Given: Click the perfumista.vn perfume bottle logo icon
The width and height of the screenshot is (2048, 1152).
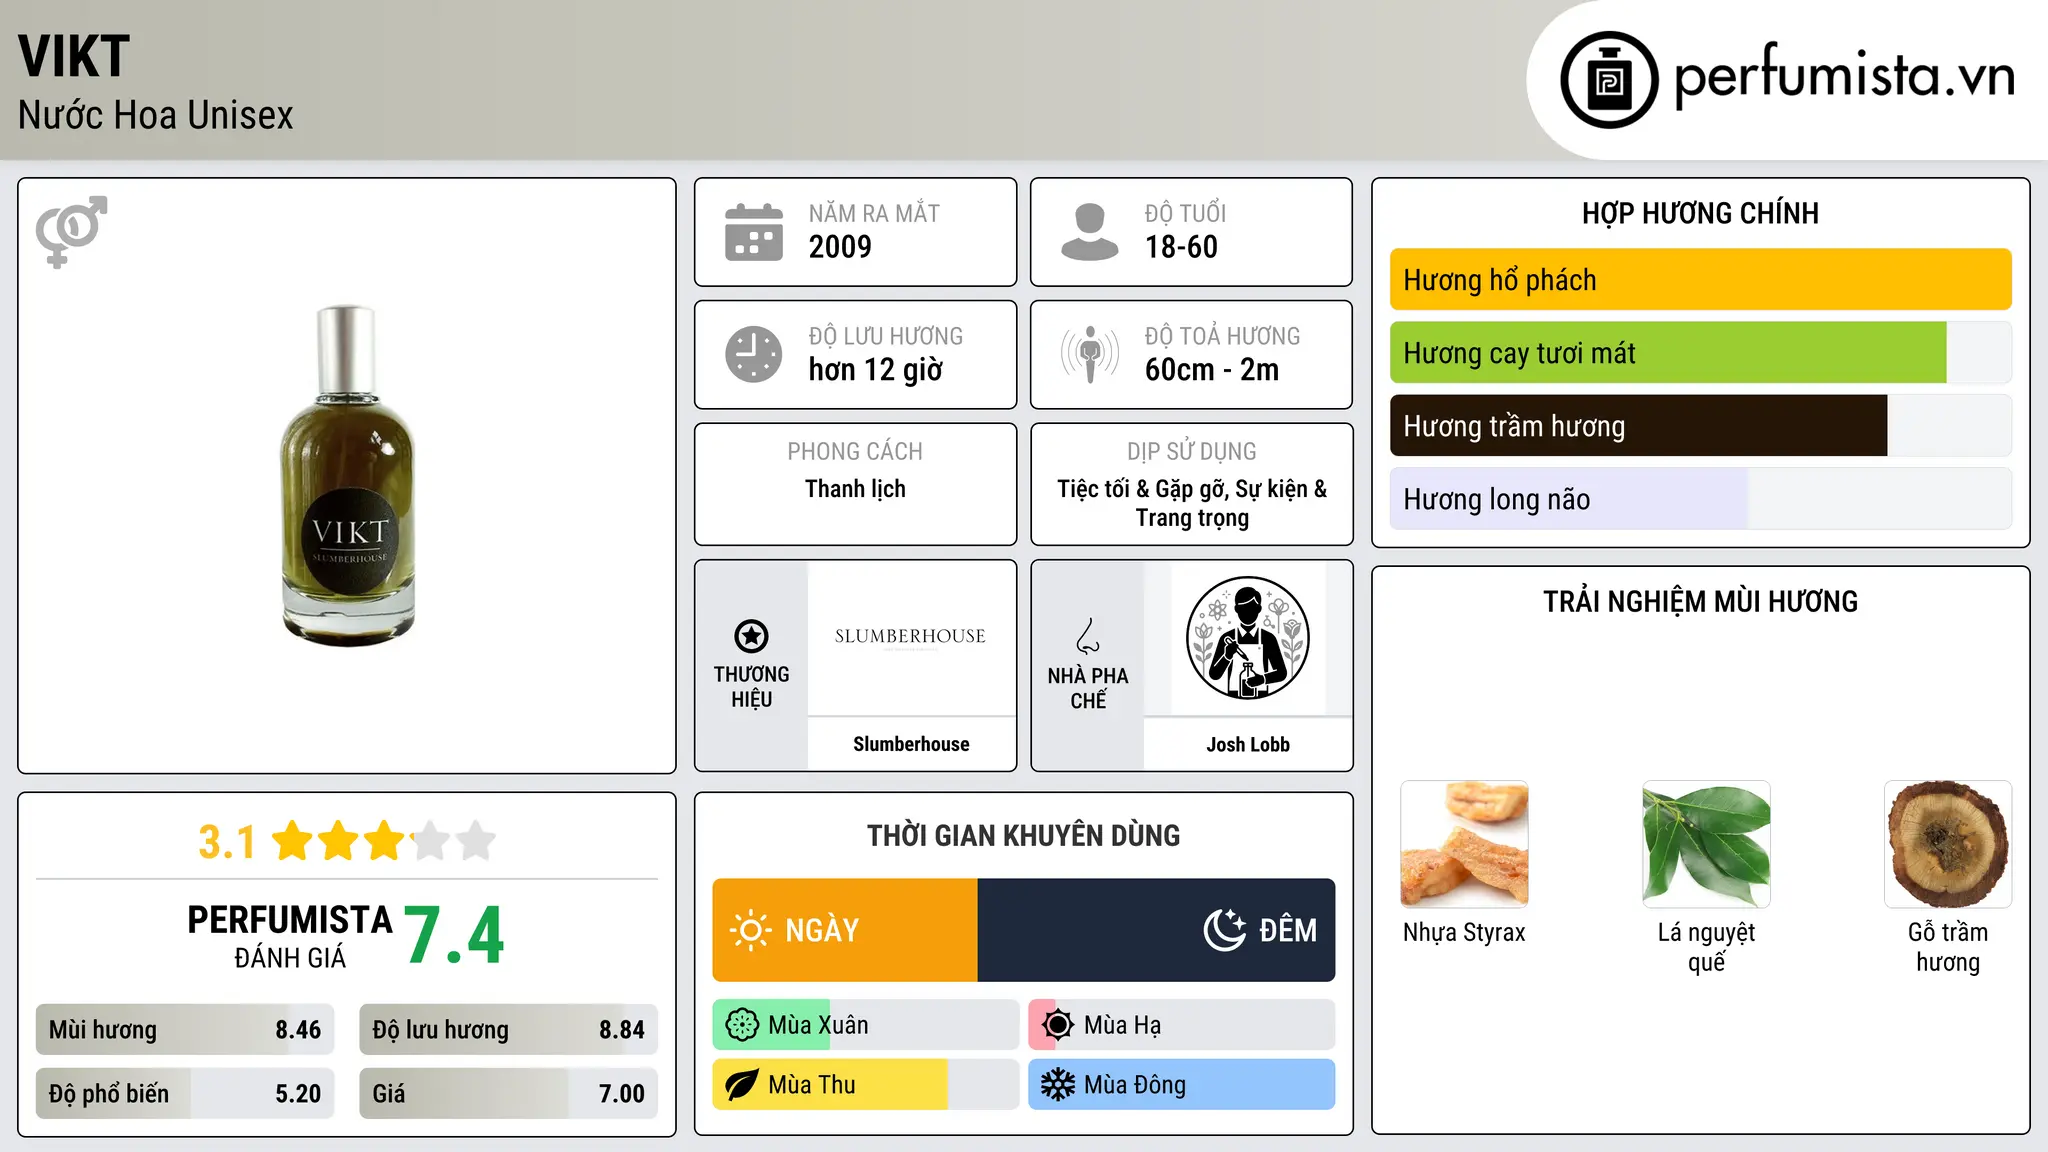Looking at the screenshot, I should tap(1609, 80).
